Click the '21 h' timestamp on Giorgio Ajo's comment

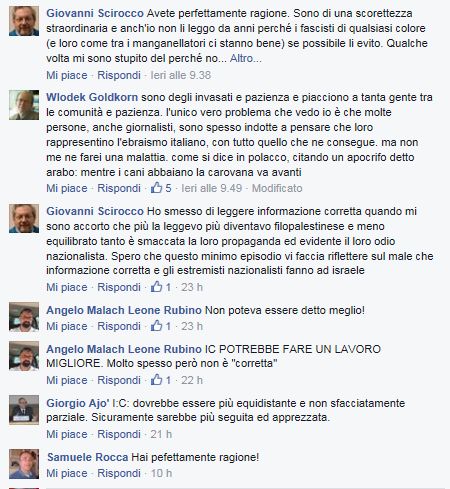(x=161, y=434)
